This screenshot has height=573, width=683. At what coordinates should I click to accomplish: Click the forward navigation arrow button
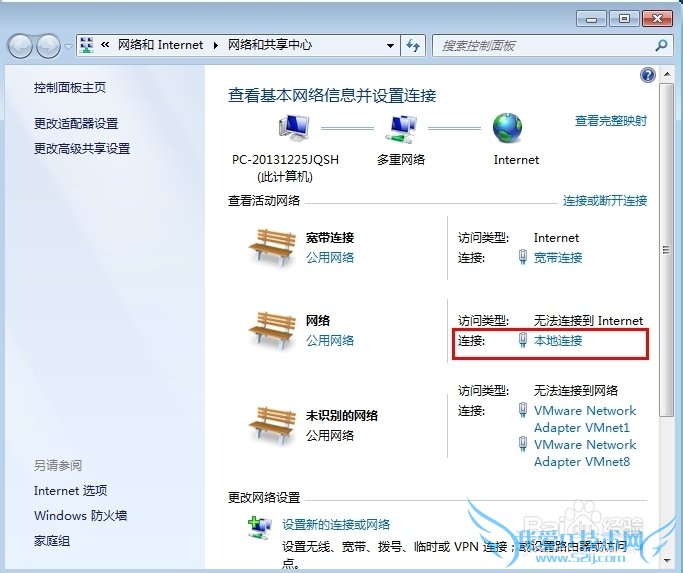click(48, 46)
